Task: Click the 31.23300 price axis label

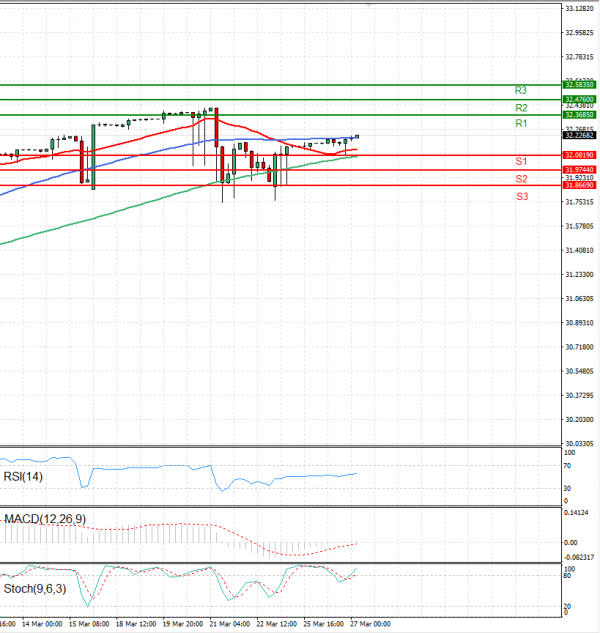Action: click(x=579, y=275)
